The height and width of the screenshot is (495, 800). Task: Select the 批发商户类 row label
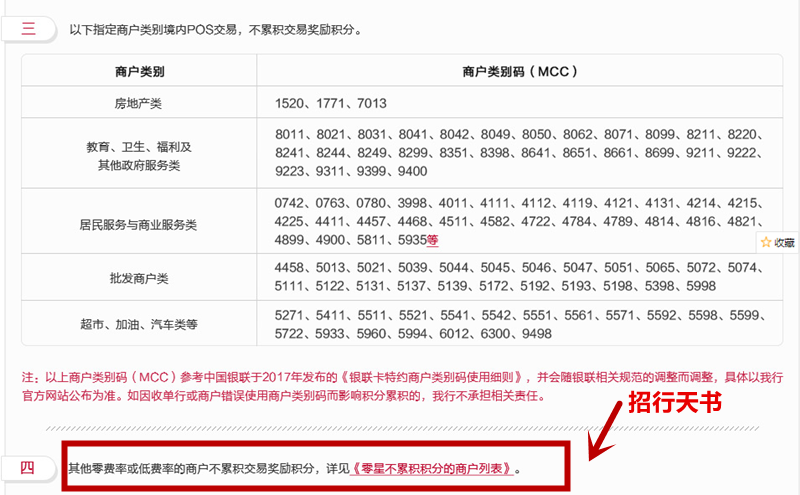coord(139,278)
